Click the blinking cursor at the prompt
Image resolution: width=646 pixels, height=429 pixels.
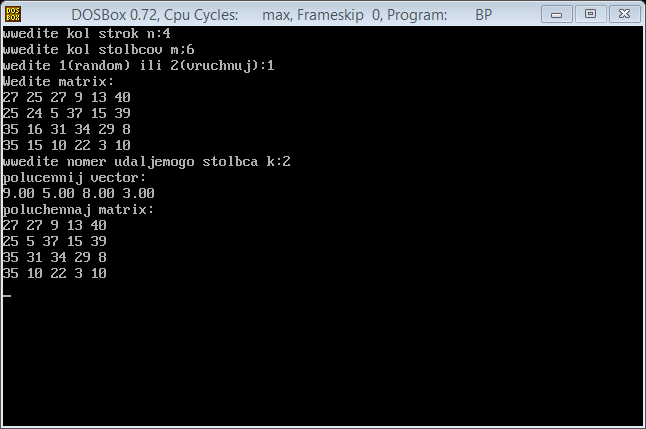coord(7,295)
